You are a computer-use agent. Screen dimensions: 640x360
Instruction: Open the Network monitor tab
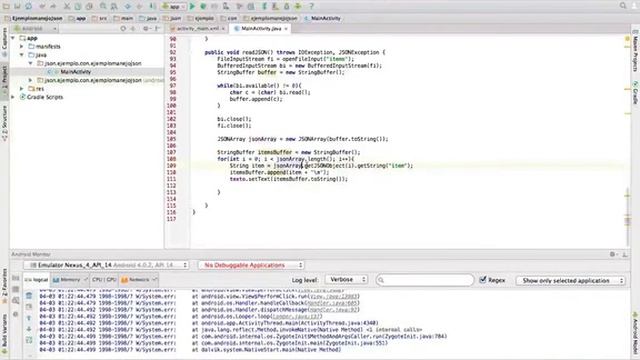(139, 280)
